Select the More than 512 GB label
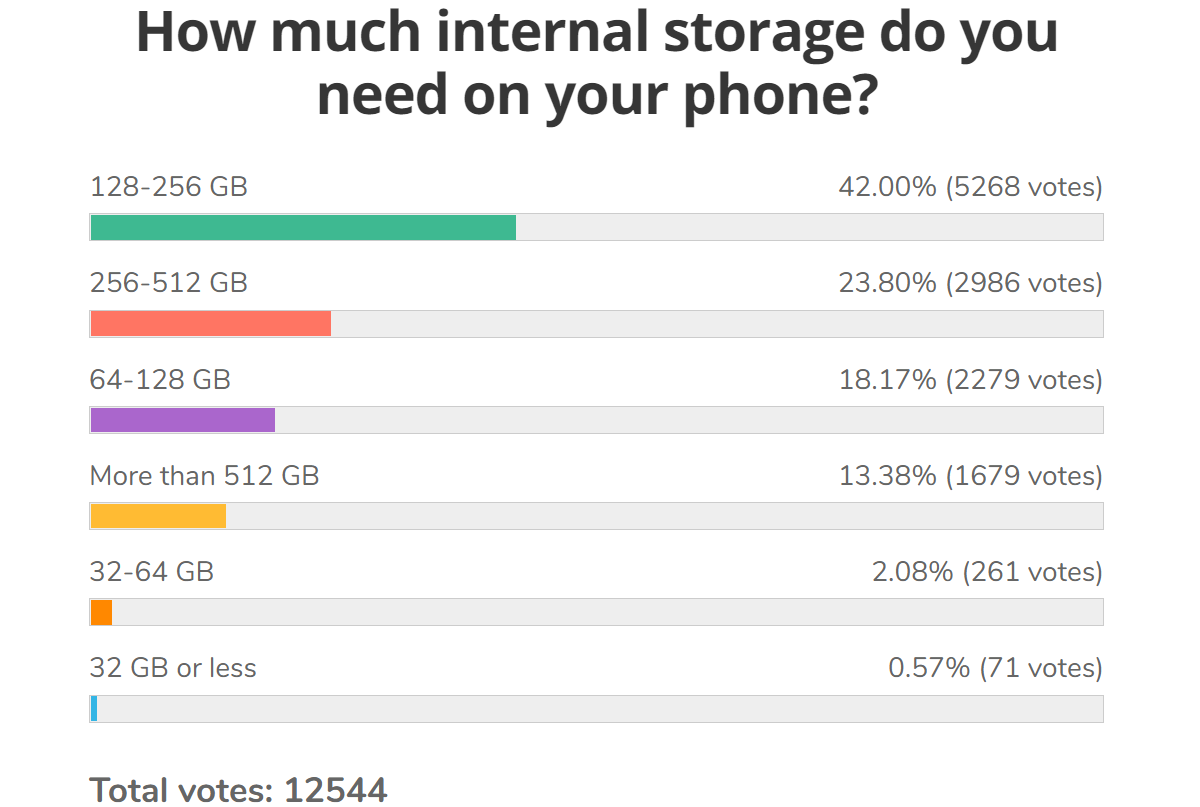 coord(205,475)
